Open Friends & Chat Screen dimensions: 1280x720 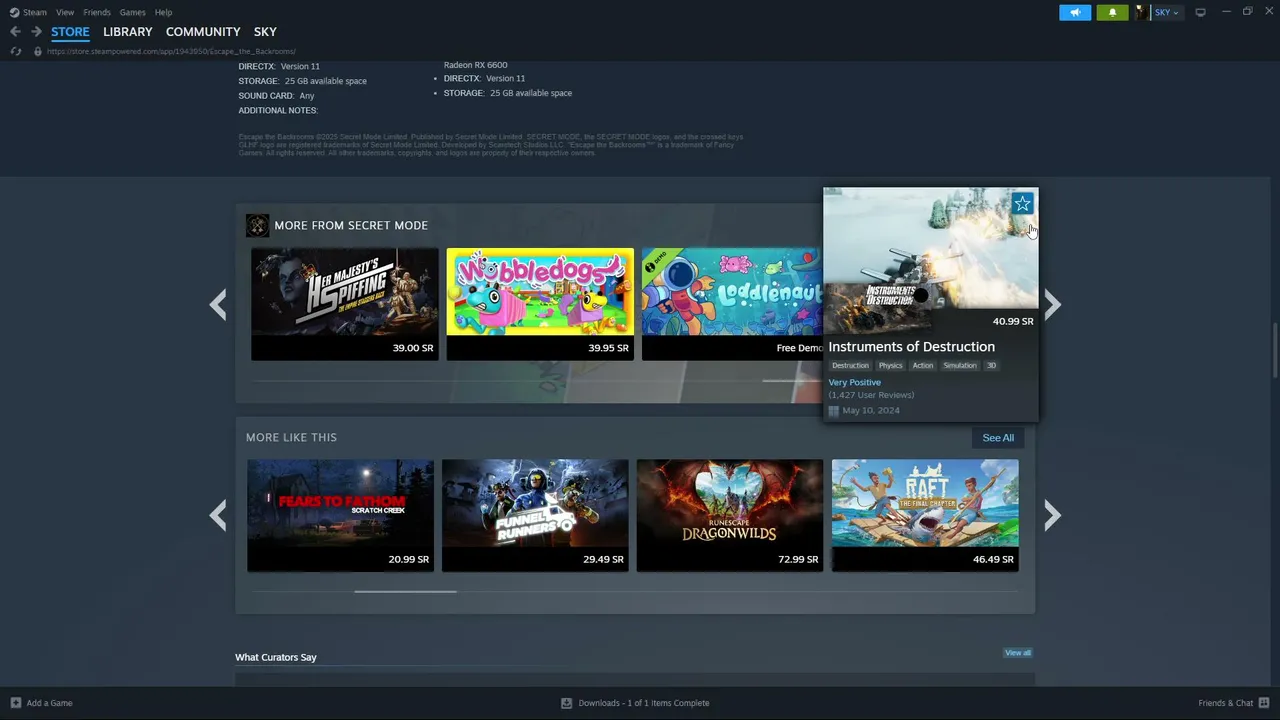click(x=1225, y=703)
